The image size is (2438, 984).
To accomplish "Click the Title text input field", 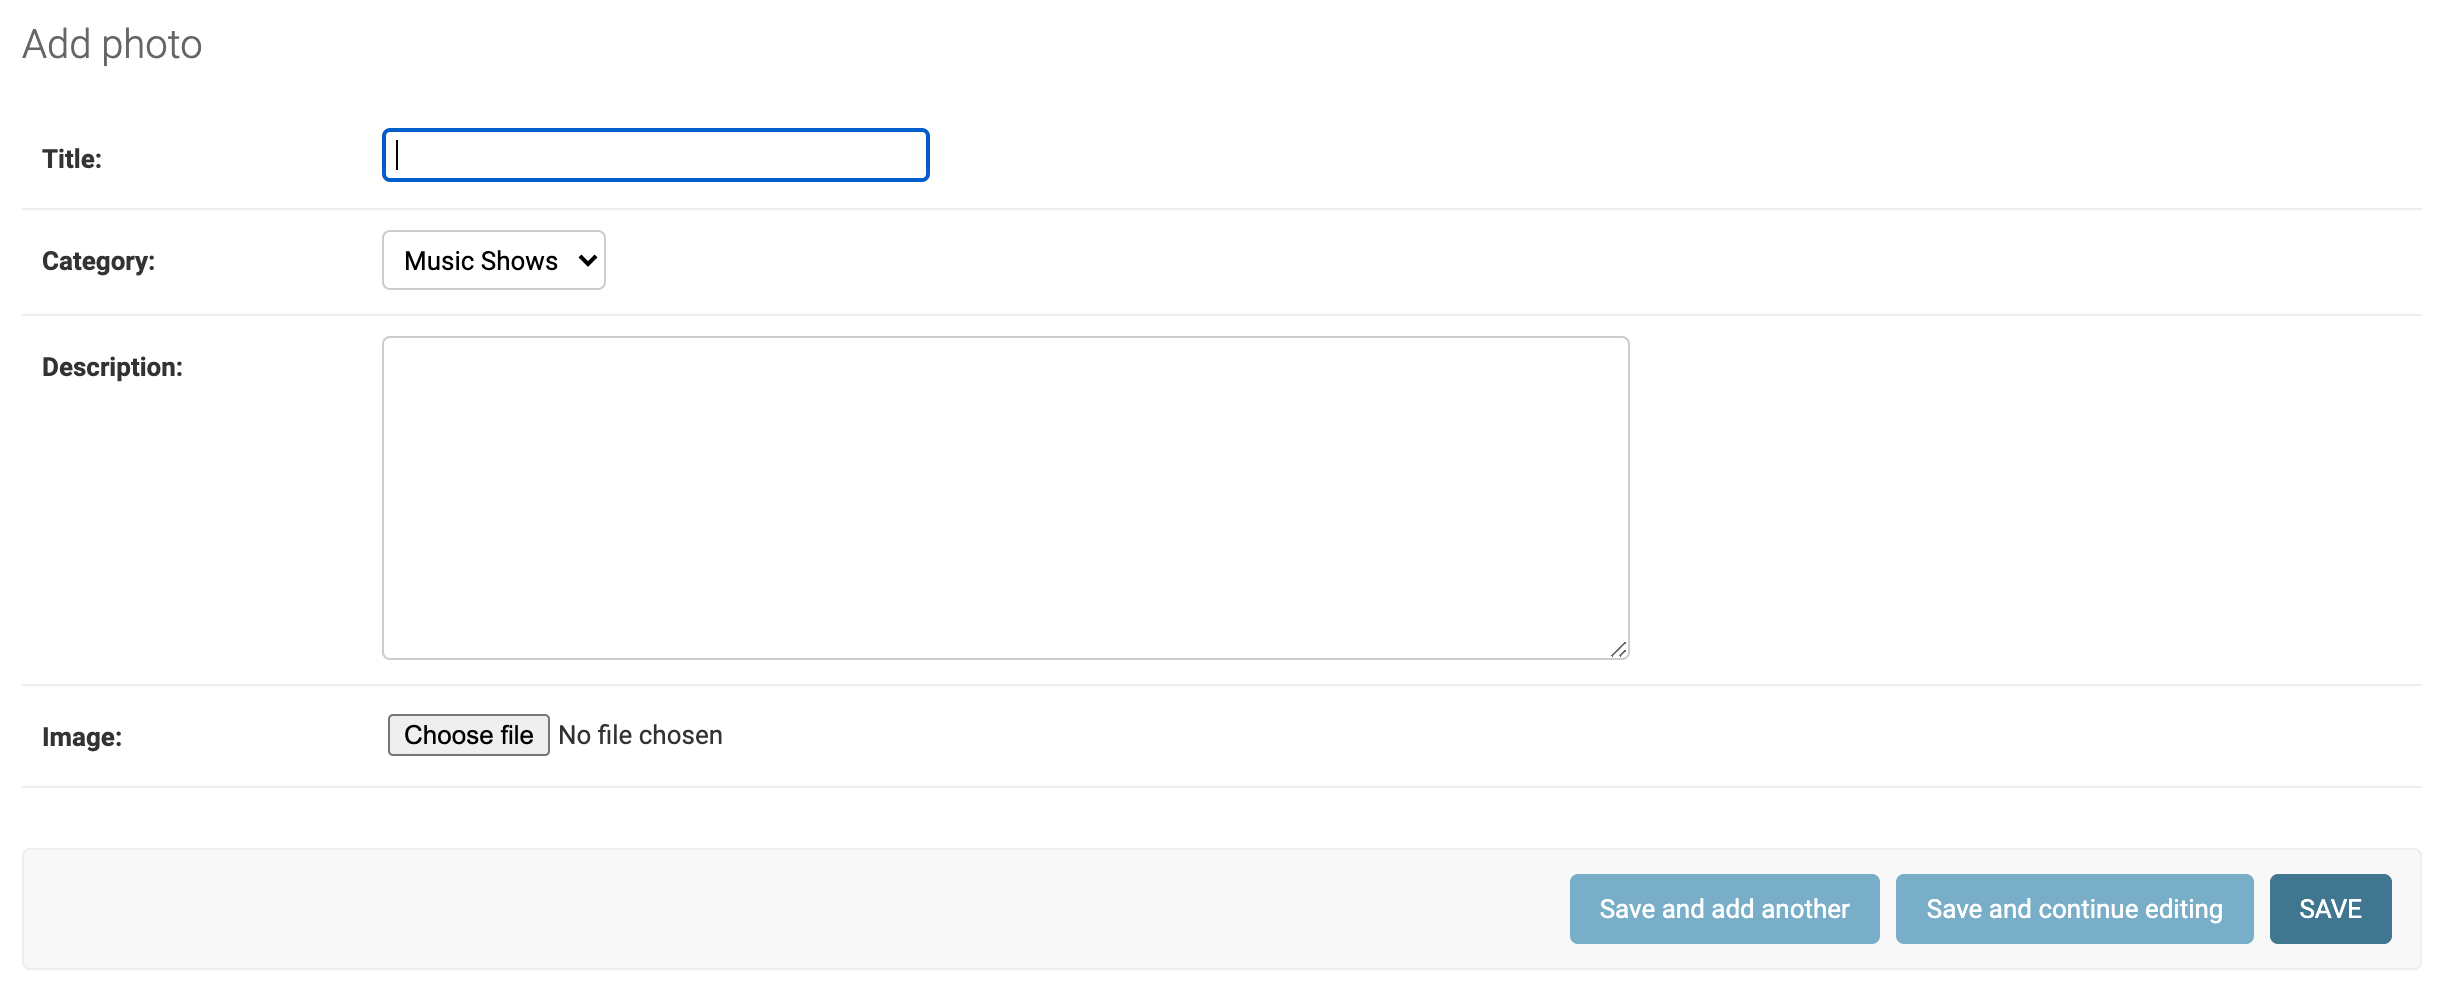I will pos(655,155).
